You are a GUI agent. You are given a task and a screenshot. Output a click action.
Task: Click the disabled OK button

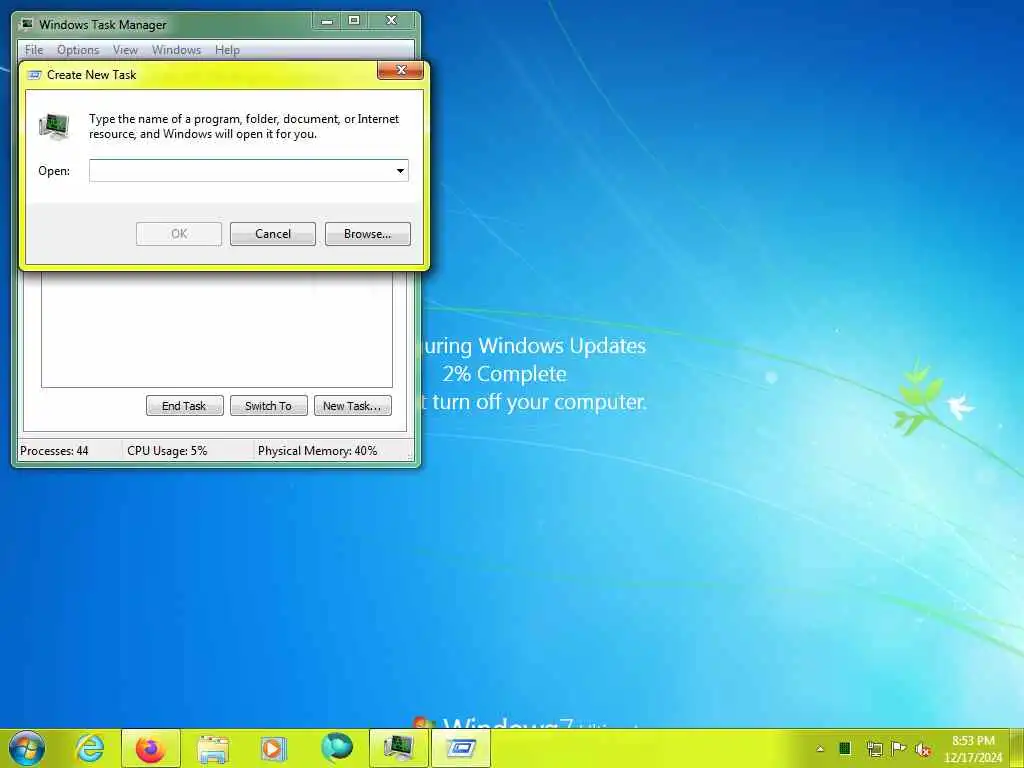click(x=179, y=234)
